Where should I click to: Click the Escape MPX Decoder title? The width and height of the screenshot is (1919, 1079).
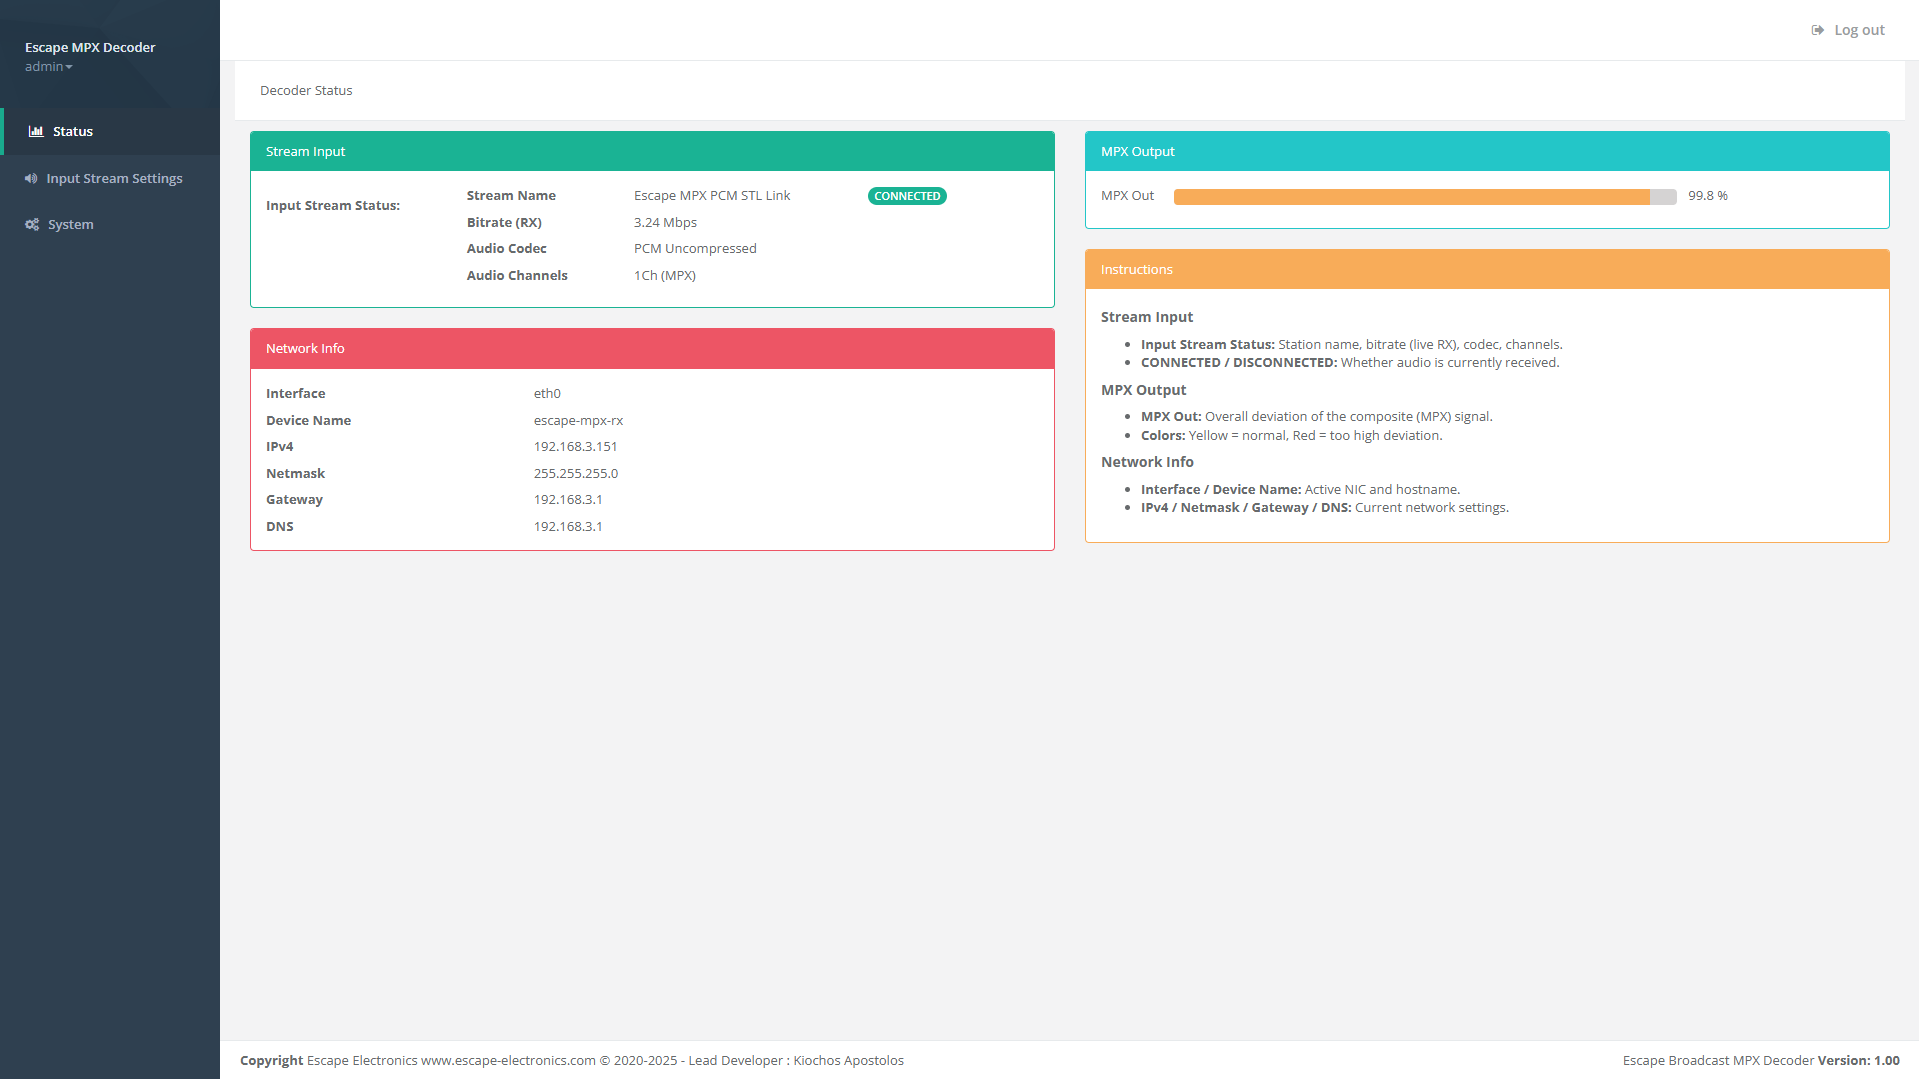pyautogui.click(x=90, y=47)
